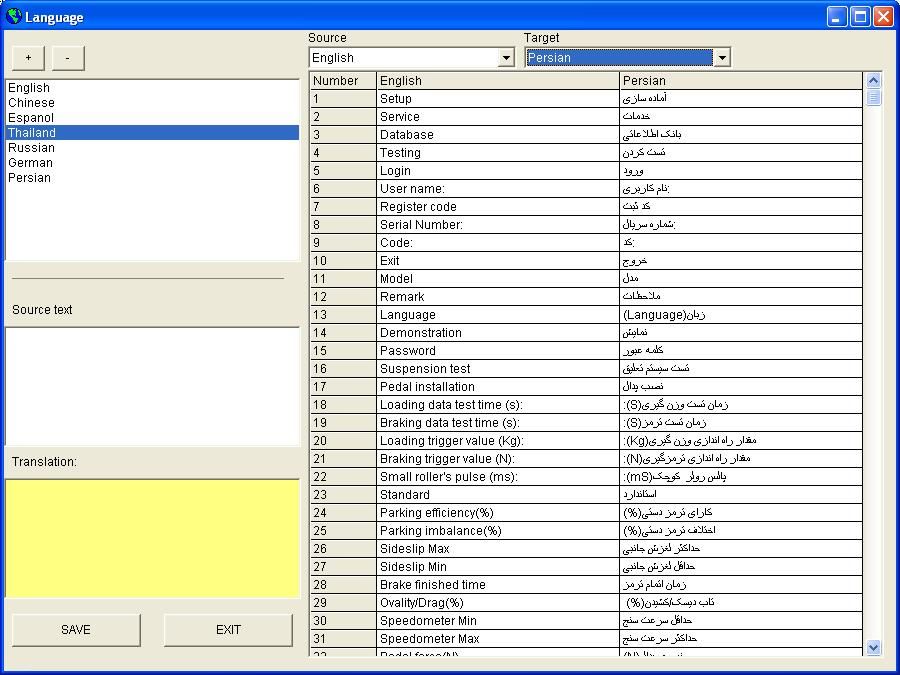900x675 pixels.
Task: Click the English column header
Action: (x=497, y=81)
